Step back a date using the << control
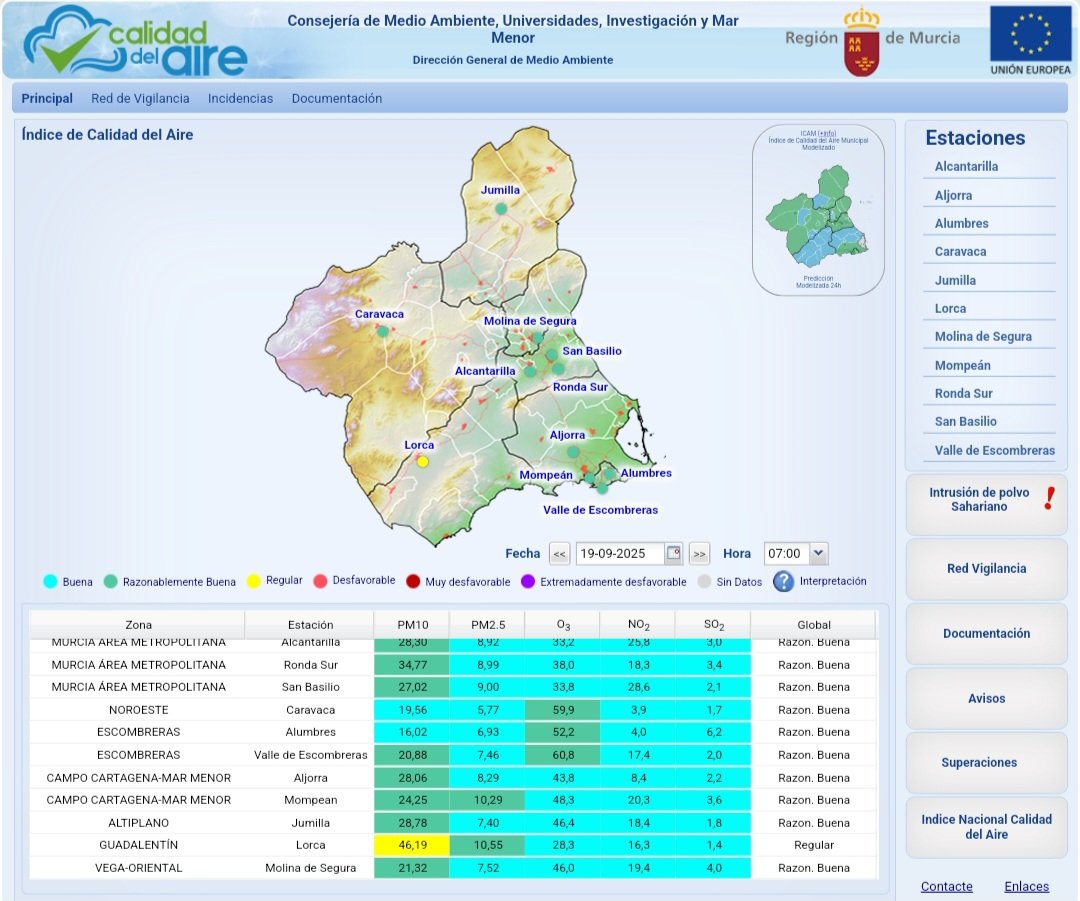 [559, 553]
